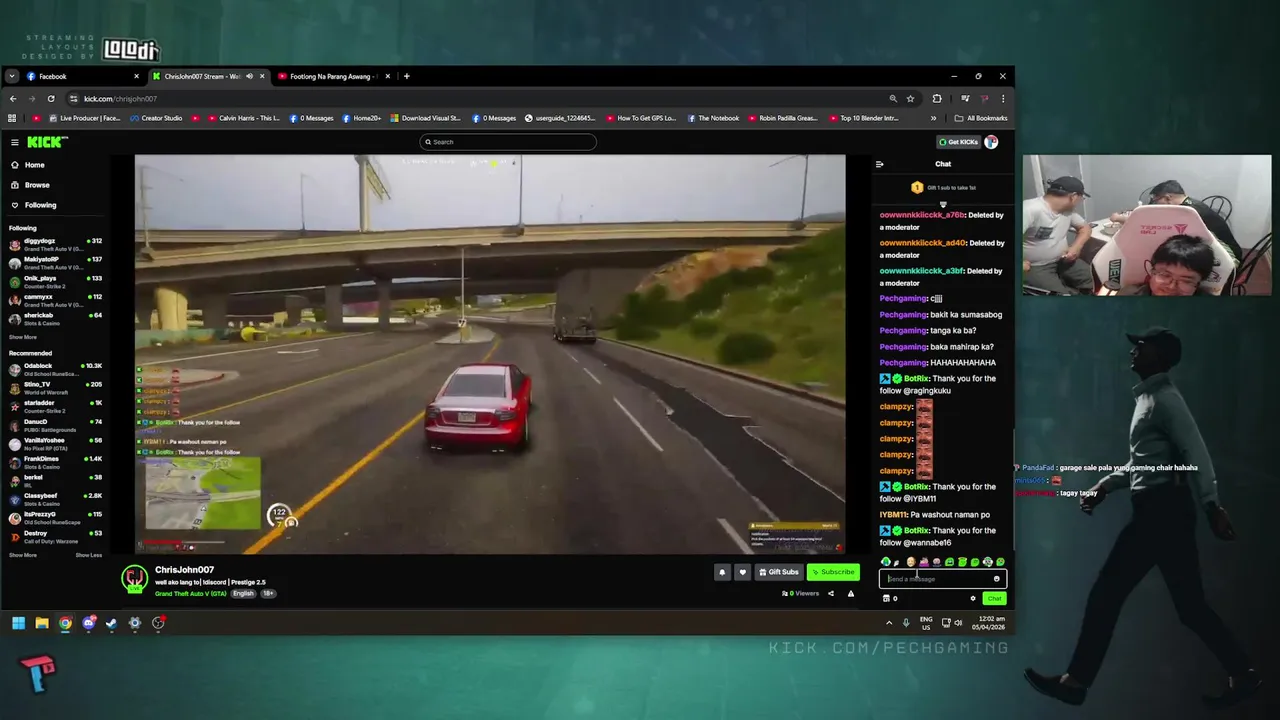This screenshot has height=720, width=1280.
Task: Switch to Footlong Na Parang Aswang tab
Action: tap(333, 76)
